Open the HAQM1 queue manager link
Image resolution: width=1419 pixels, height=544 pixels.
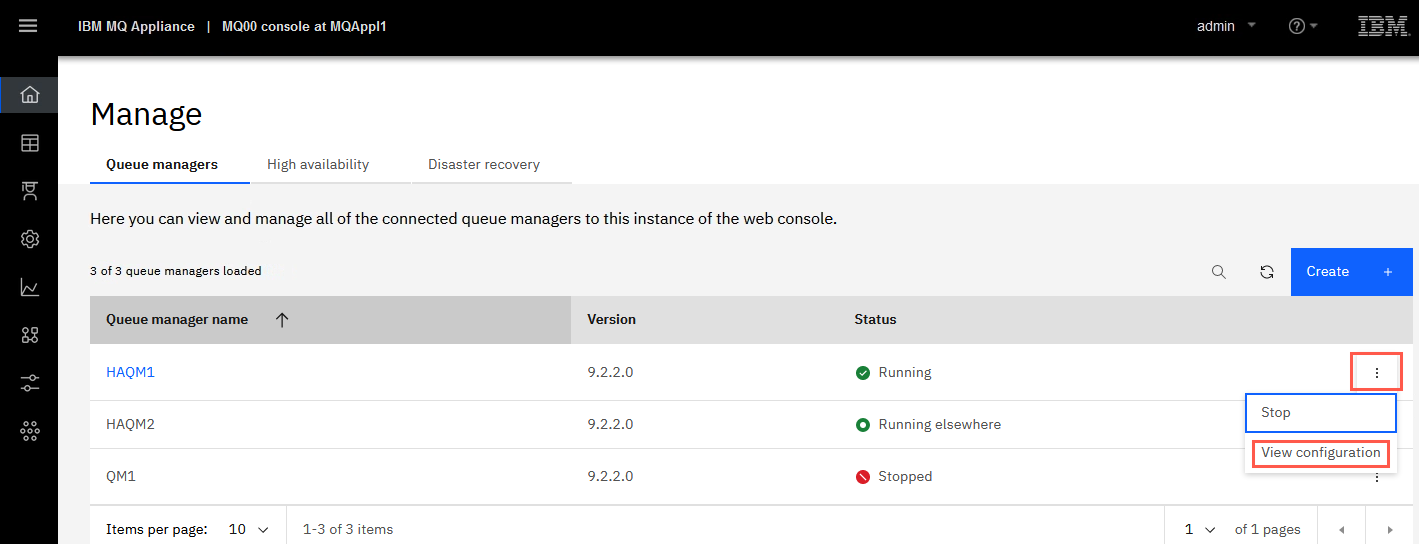(x=130, y=372)
